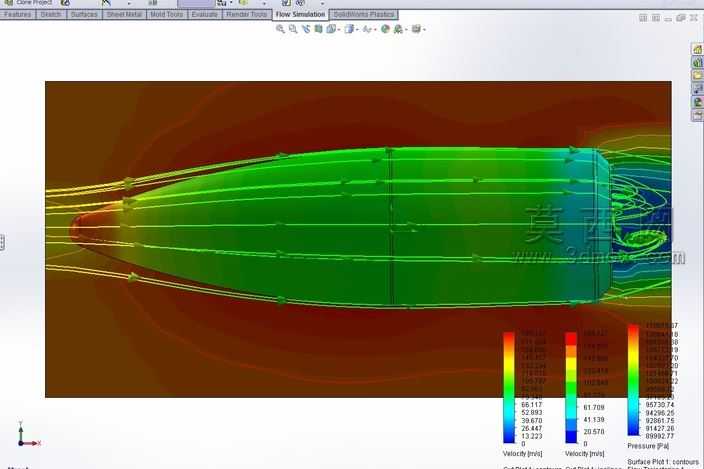
Task: Click the Pressure [Pa] legend label
Action: pos(648,446)
